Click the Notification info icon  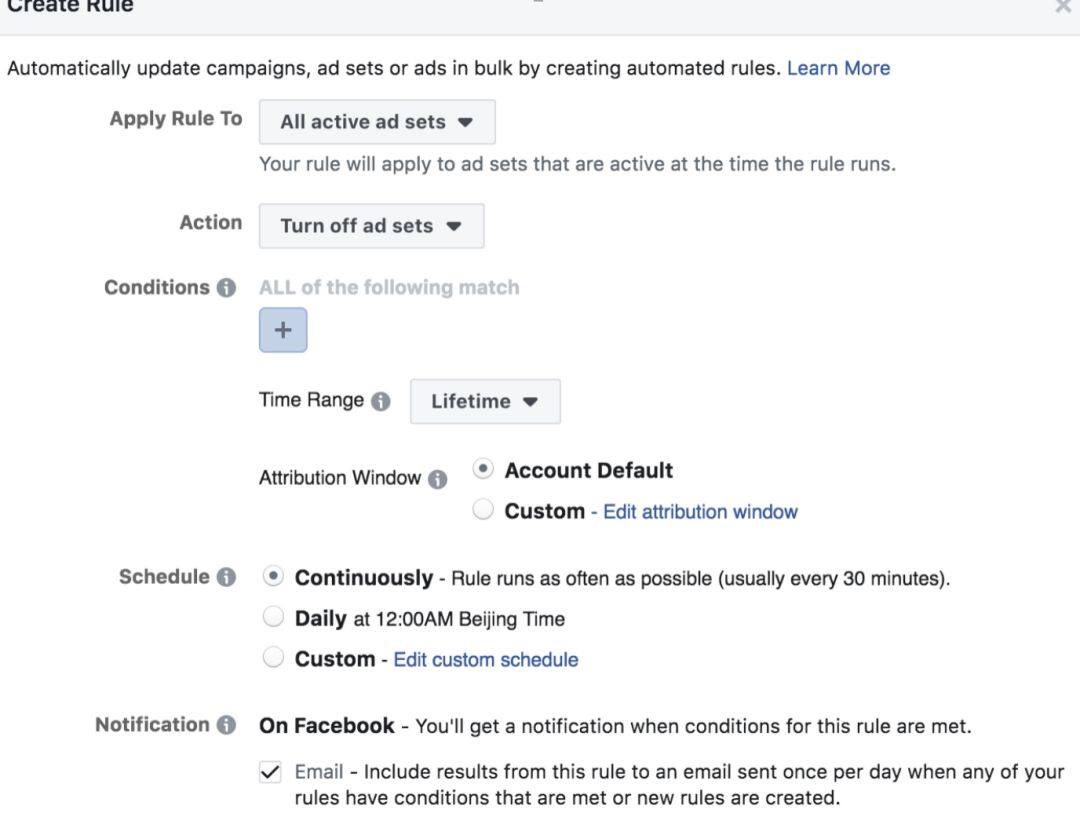[226, 725]
